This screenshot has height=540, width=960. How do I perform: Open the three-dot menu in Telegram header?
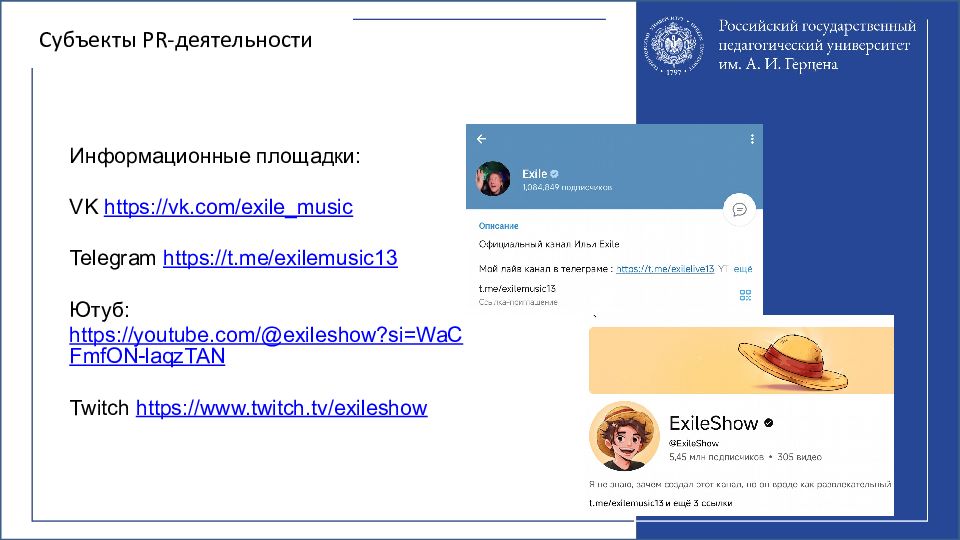click(752, 139)
